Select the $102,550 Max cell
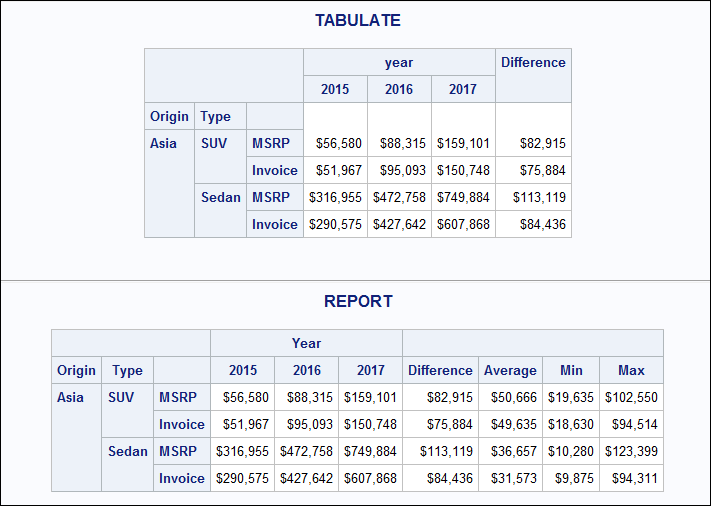The width and height of the screenshot is (711, 506). point(631,397)
